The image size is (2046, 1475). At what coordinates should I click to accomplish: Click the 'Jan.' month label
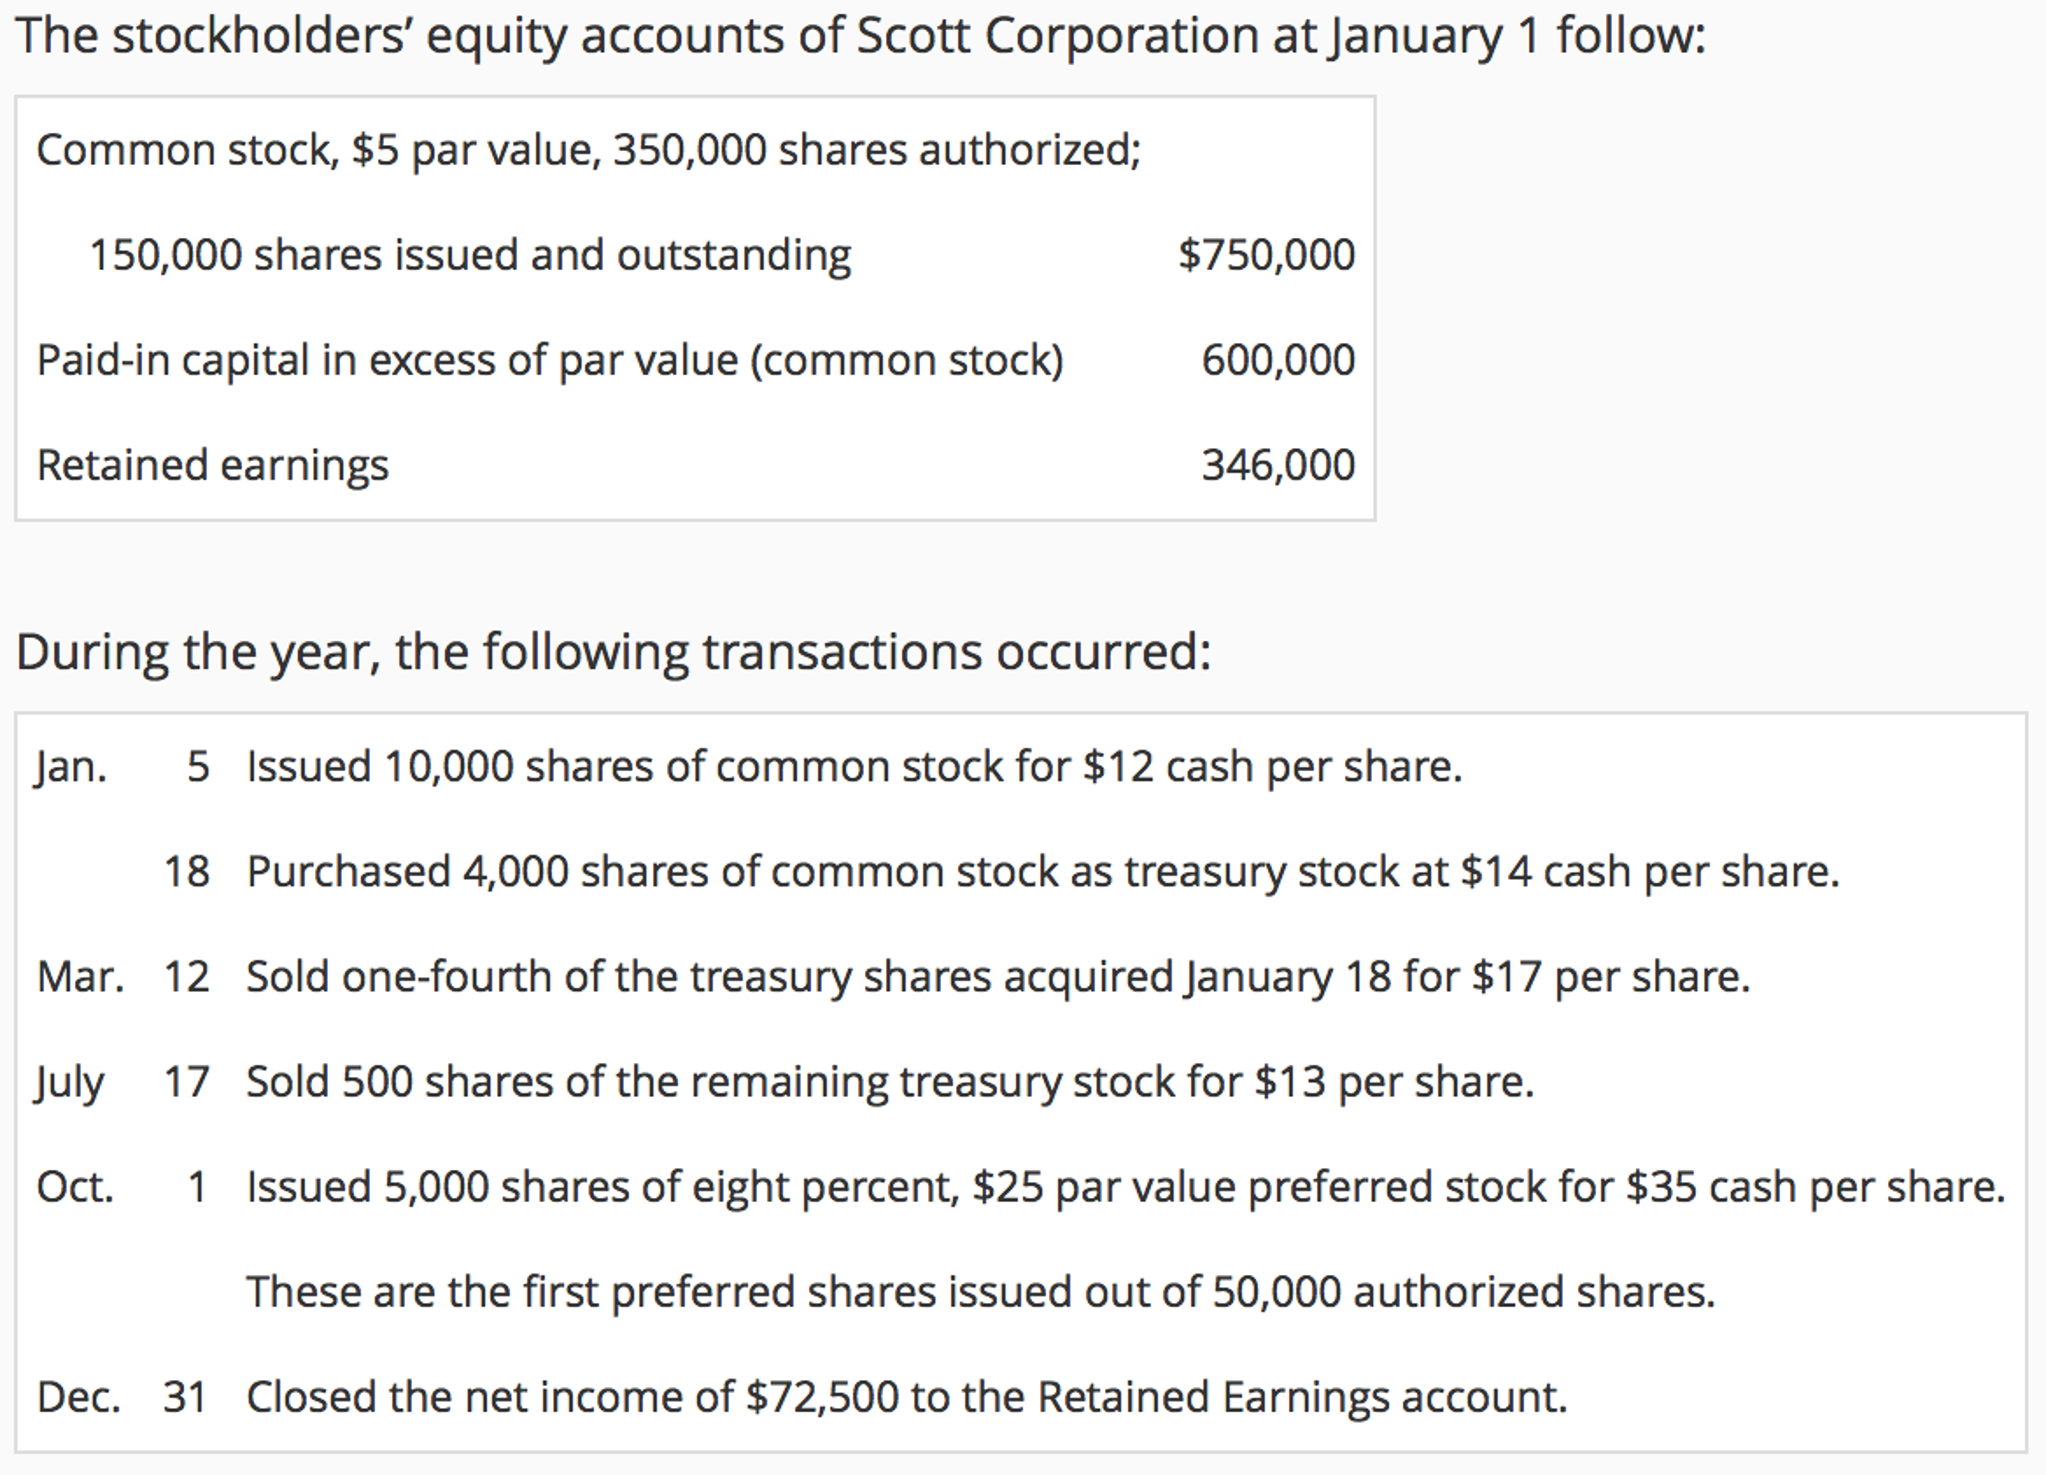click(71, 768)
